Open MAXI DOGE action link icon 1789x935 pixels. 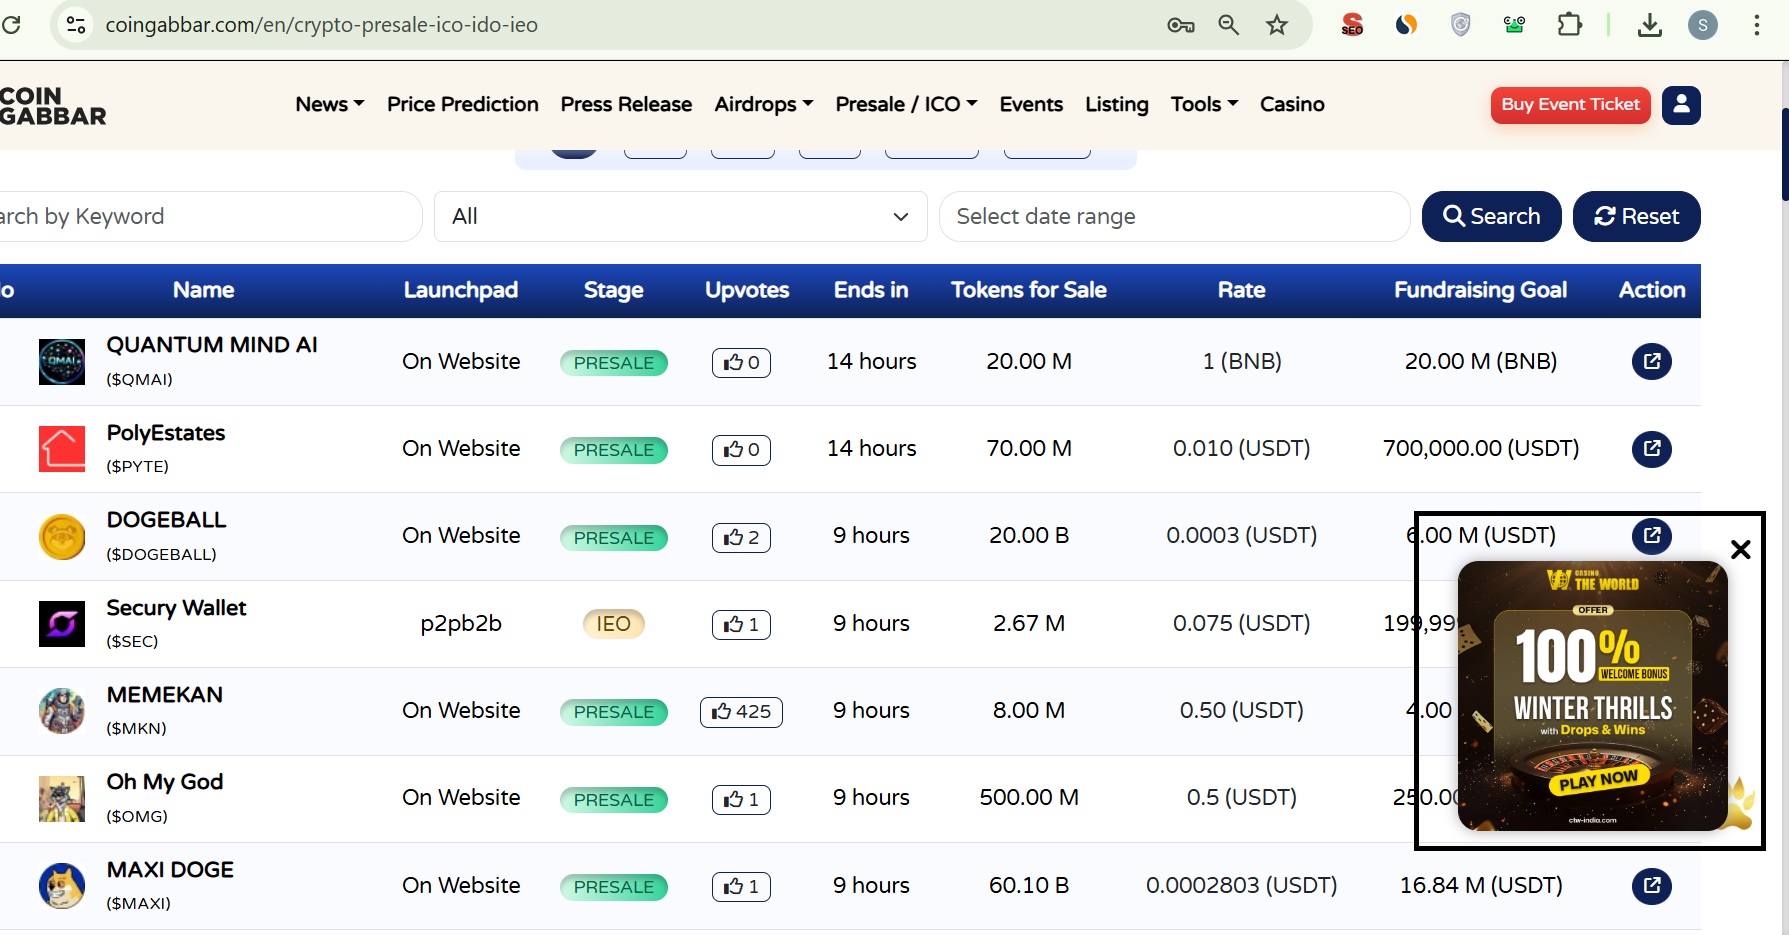(x=1651, y=885)
